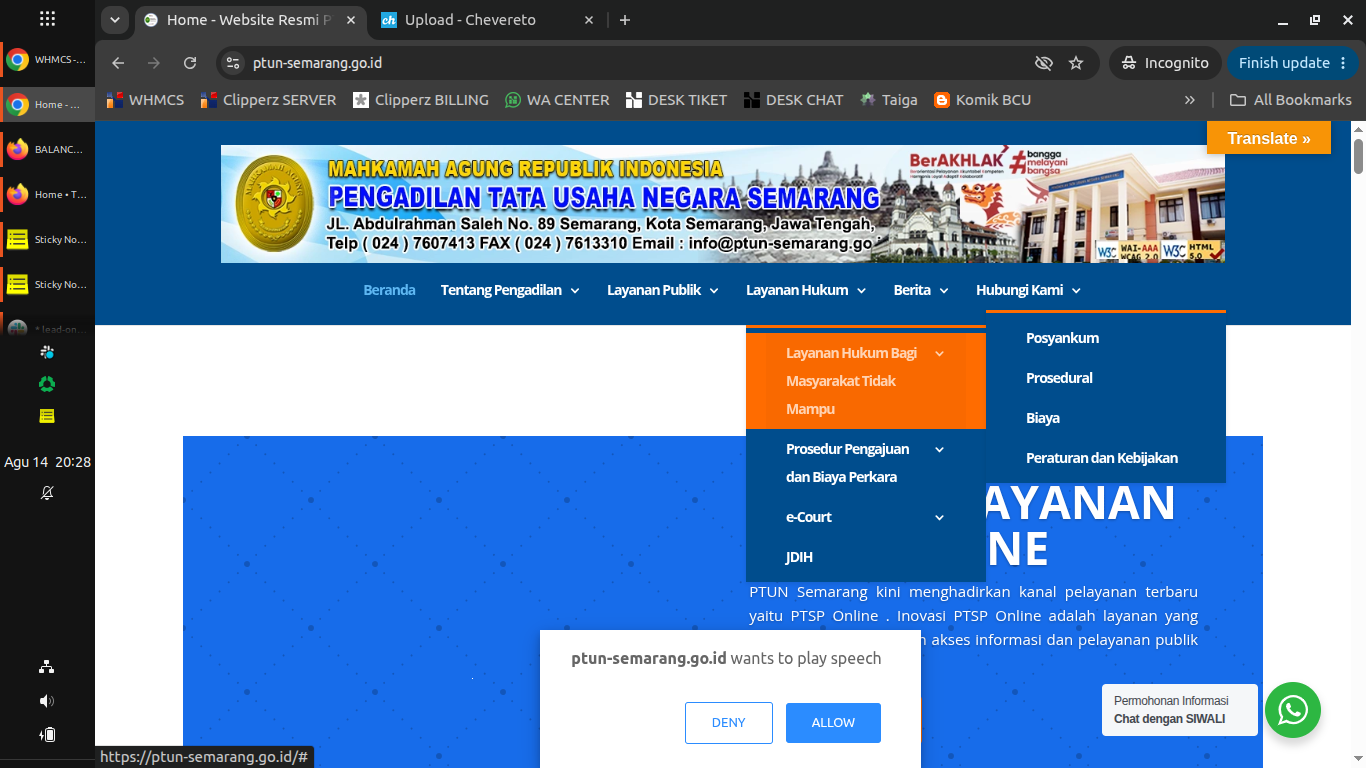Open the yellow sticky notes tray icon
1366x768 pixels.
pos(47,416)
